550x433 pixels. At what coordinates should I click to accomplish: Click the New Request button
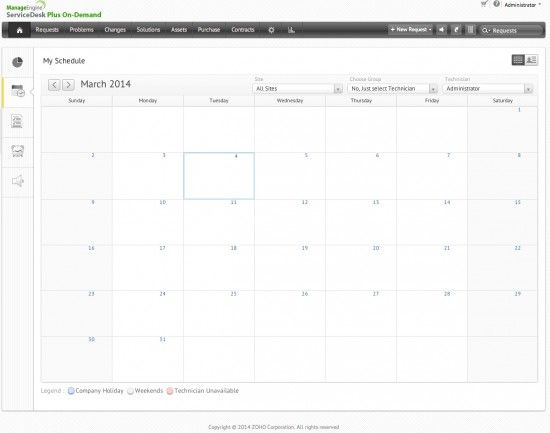[x=410, y=30]
